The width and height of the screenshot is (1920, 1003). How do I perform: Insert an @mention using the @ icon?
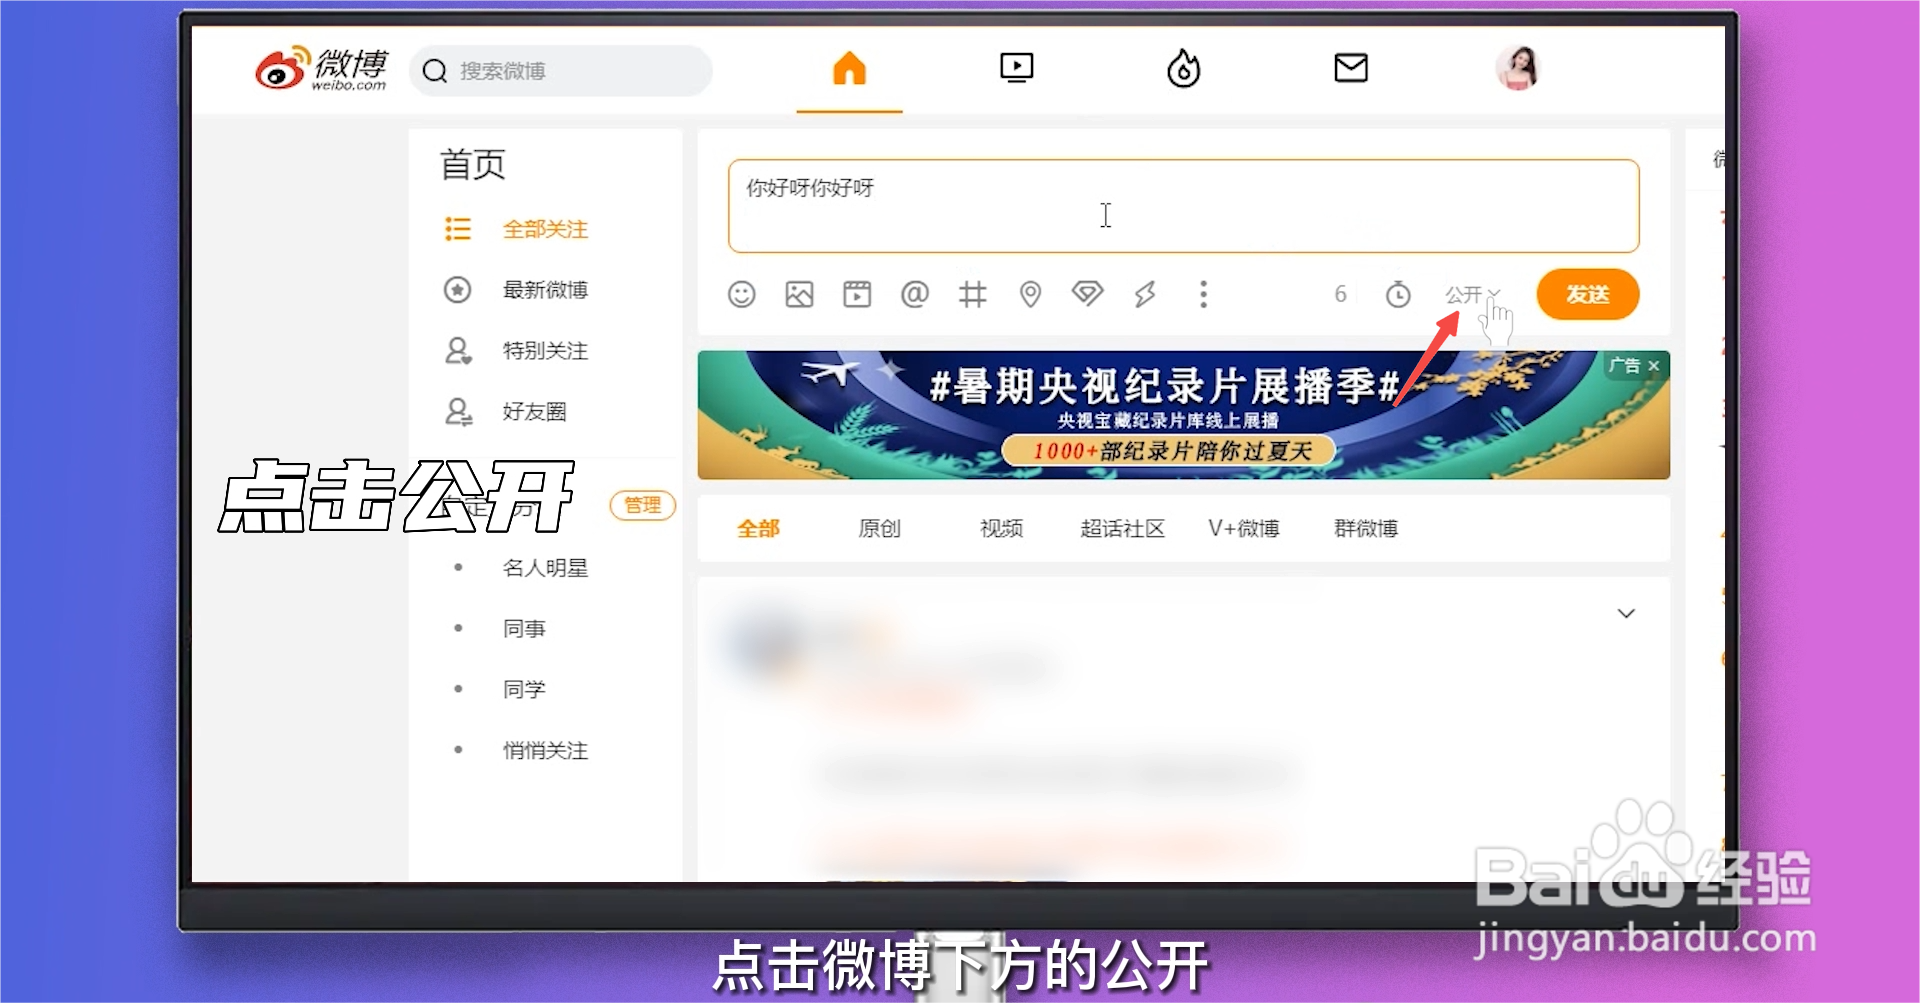pos(914,294)
